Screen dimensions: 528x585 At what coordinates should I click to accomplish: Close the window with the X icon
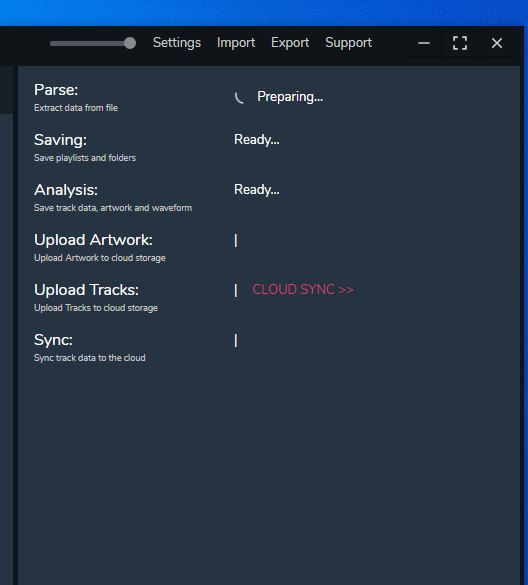(x=497, y=43)
